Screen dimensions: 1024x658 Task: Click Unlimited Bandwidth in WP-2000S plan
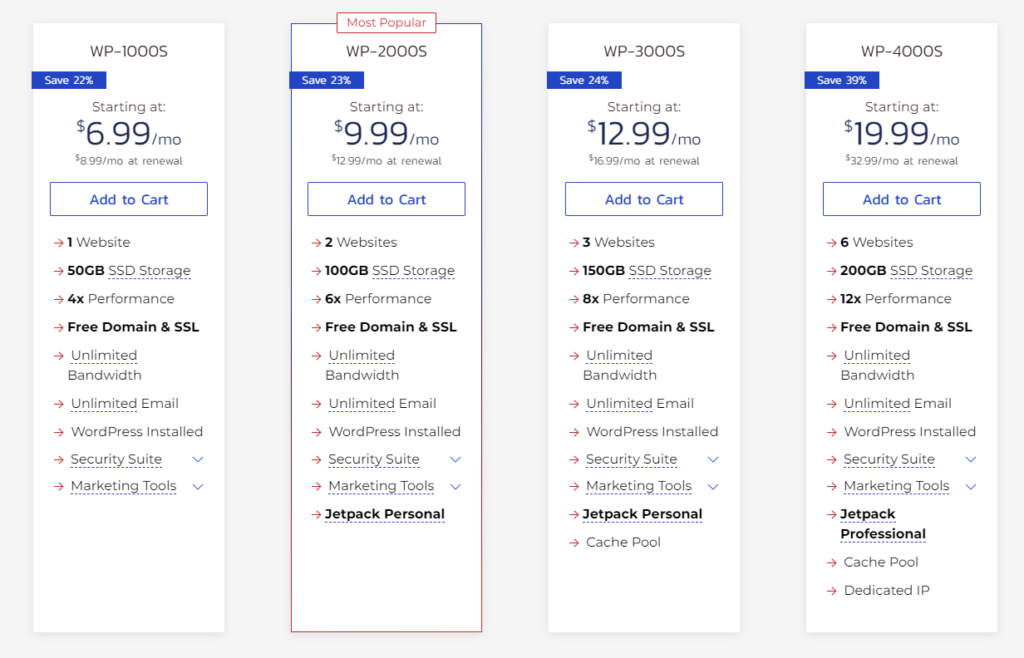[x=362, y=365]
